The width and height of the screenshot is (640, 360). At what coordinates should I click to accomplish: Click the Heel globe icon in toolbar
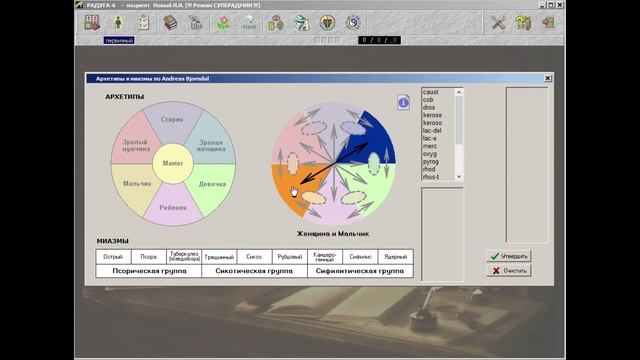coord(249,23)
